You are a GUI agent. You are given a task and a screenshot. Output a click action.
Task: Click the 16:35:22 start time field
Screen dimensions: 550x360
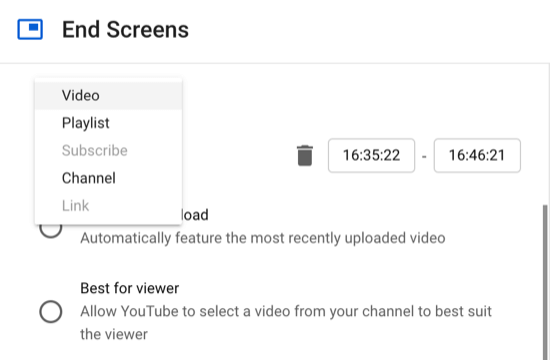pos(371,155)
